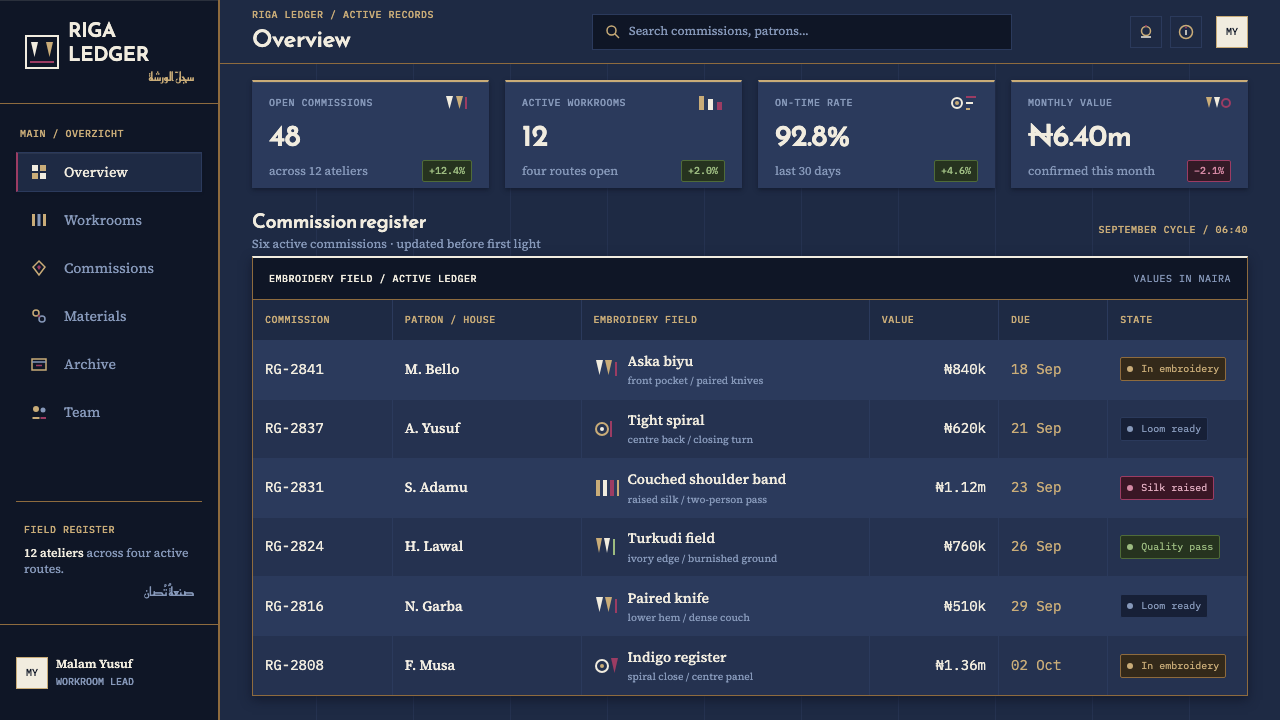Click the −2.1% change badge
This screenshot has height=720, width=1280.
click(1209, 171)
